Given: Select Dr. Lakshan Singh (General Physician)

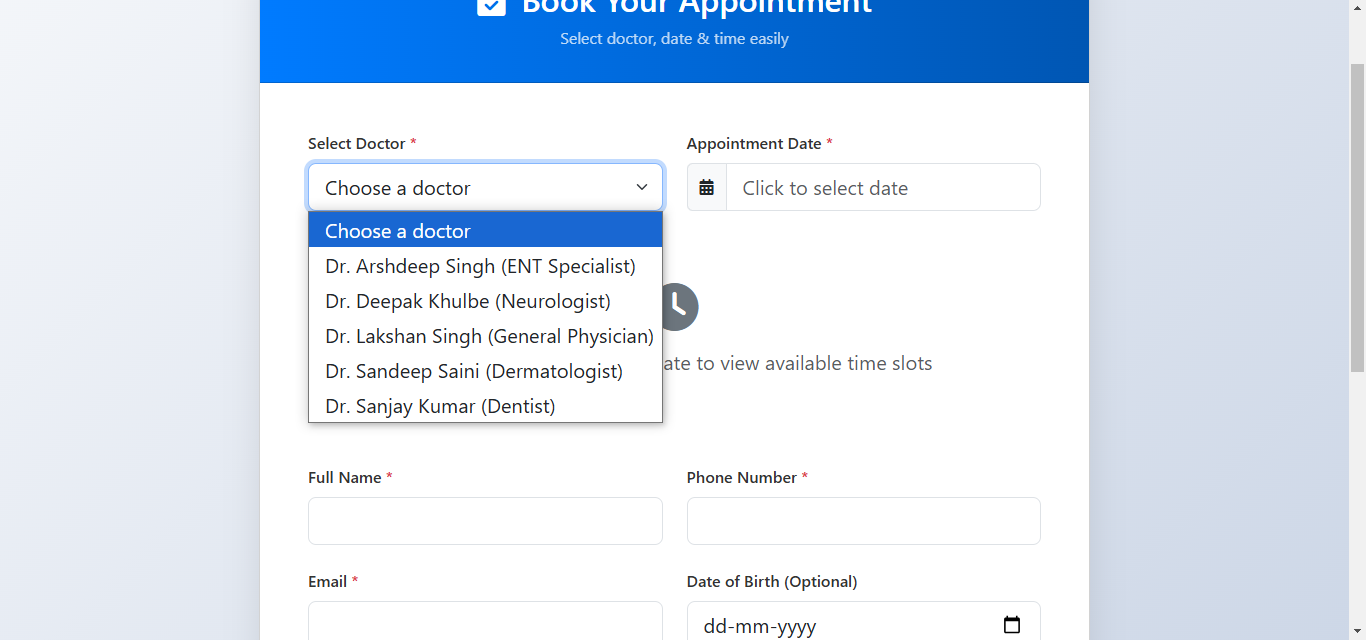Looking at the screenshot, I should coord(488,336).
